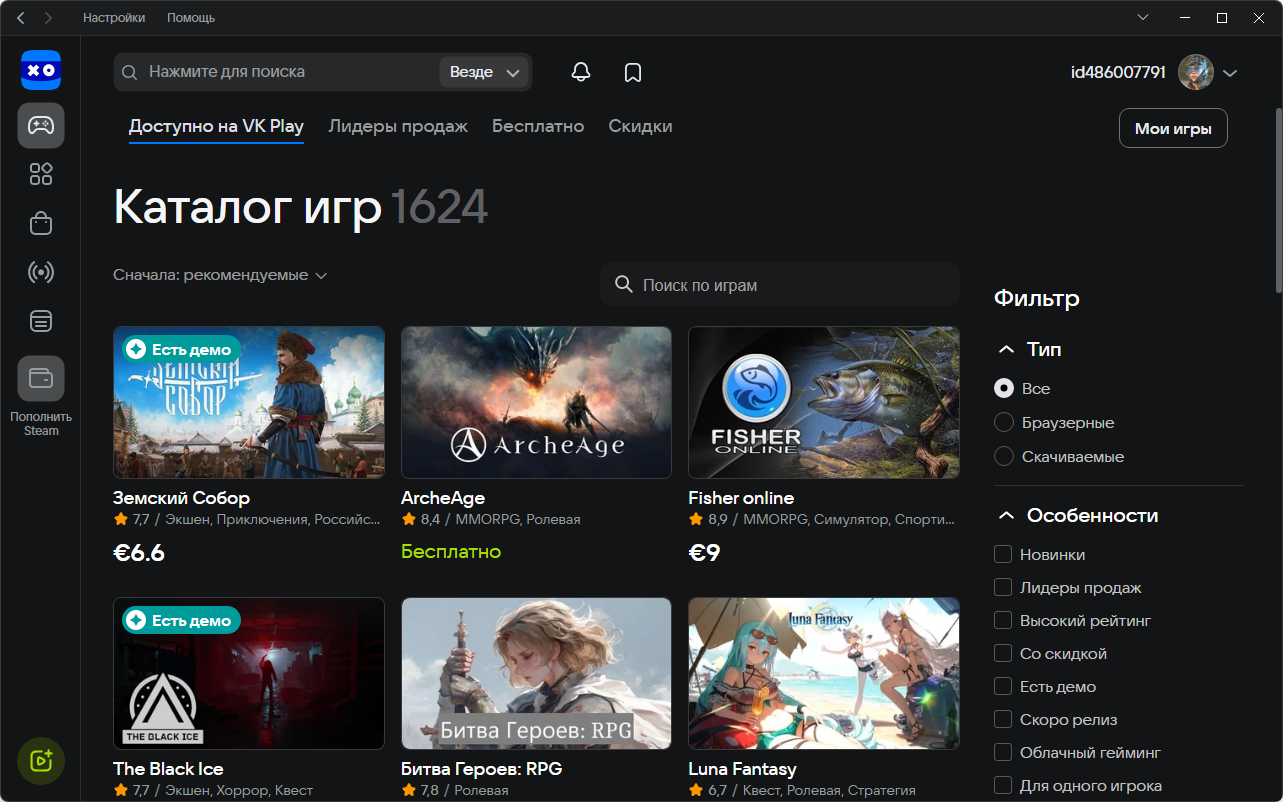The height and width of the screenshot is (802, 1283).
Task: Launch cloud gaming via green play icon
Action: click(x=41, y=760)
